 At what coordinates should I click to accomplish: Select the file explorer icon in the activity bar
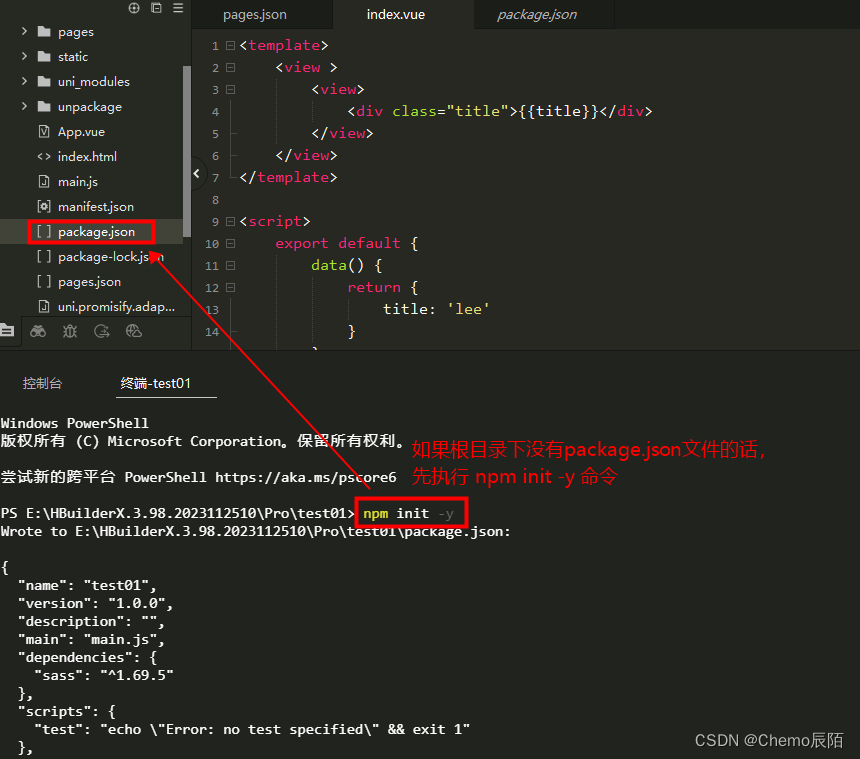click(9, 330)
